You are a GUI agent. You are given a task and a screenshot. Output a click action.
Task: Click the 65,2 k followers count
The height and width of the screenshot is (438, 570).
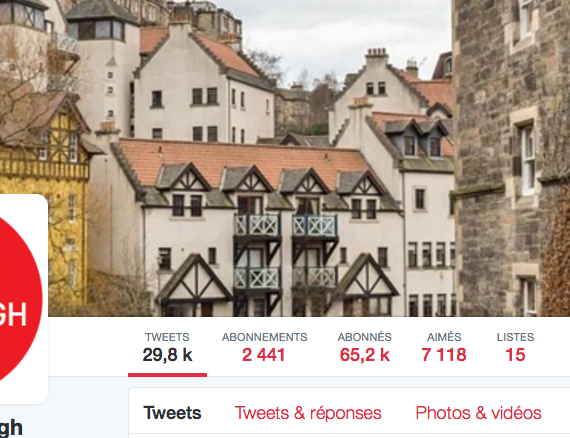click(x=365, y=355)
